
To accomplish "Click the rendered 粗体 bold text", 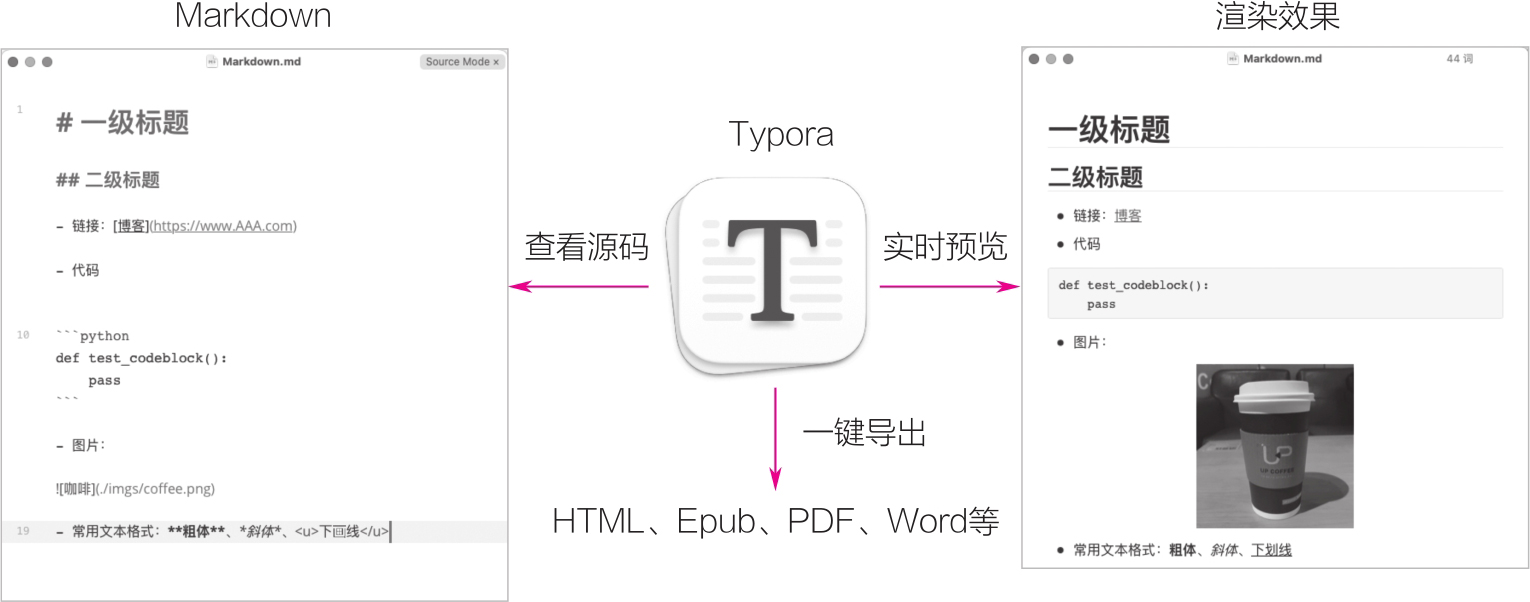I will pos(1182,550).
